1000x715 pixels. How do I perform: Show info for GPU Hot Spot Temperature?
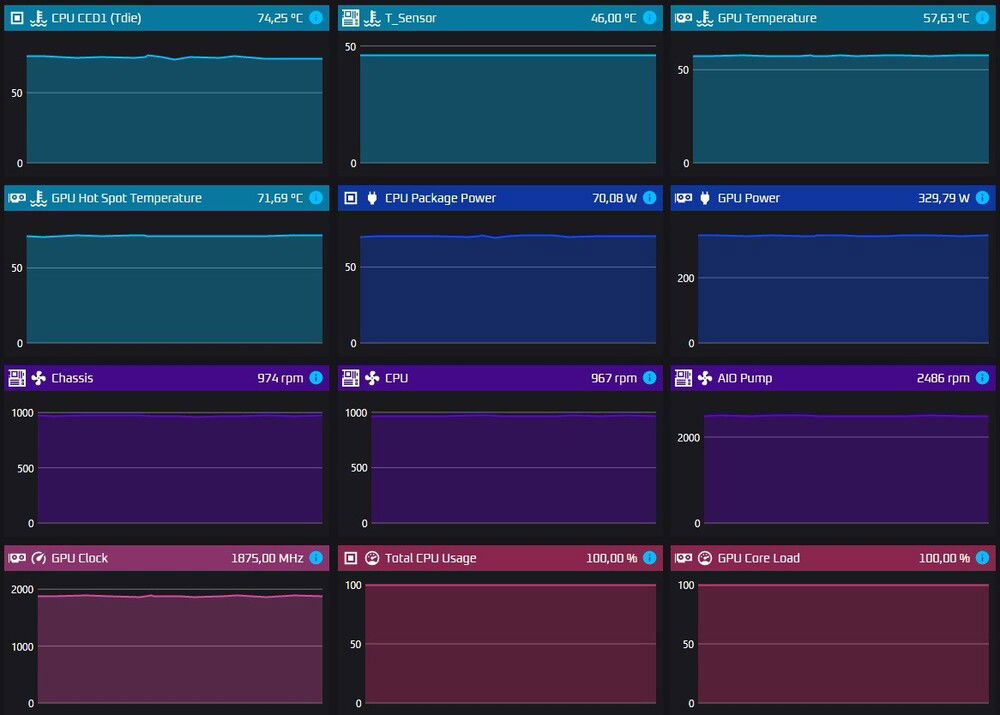(316, 198)
